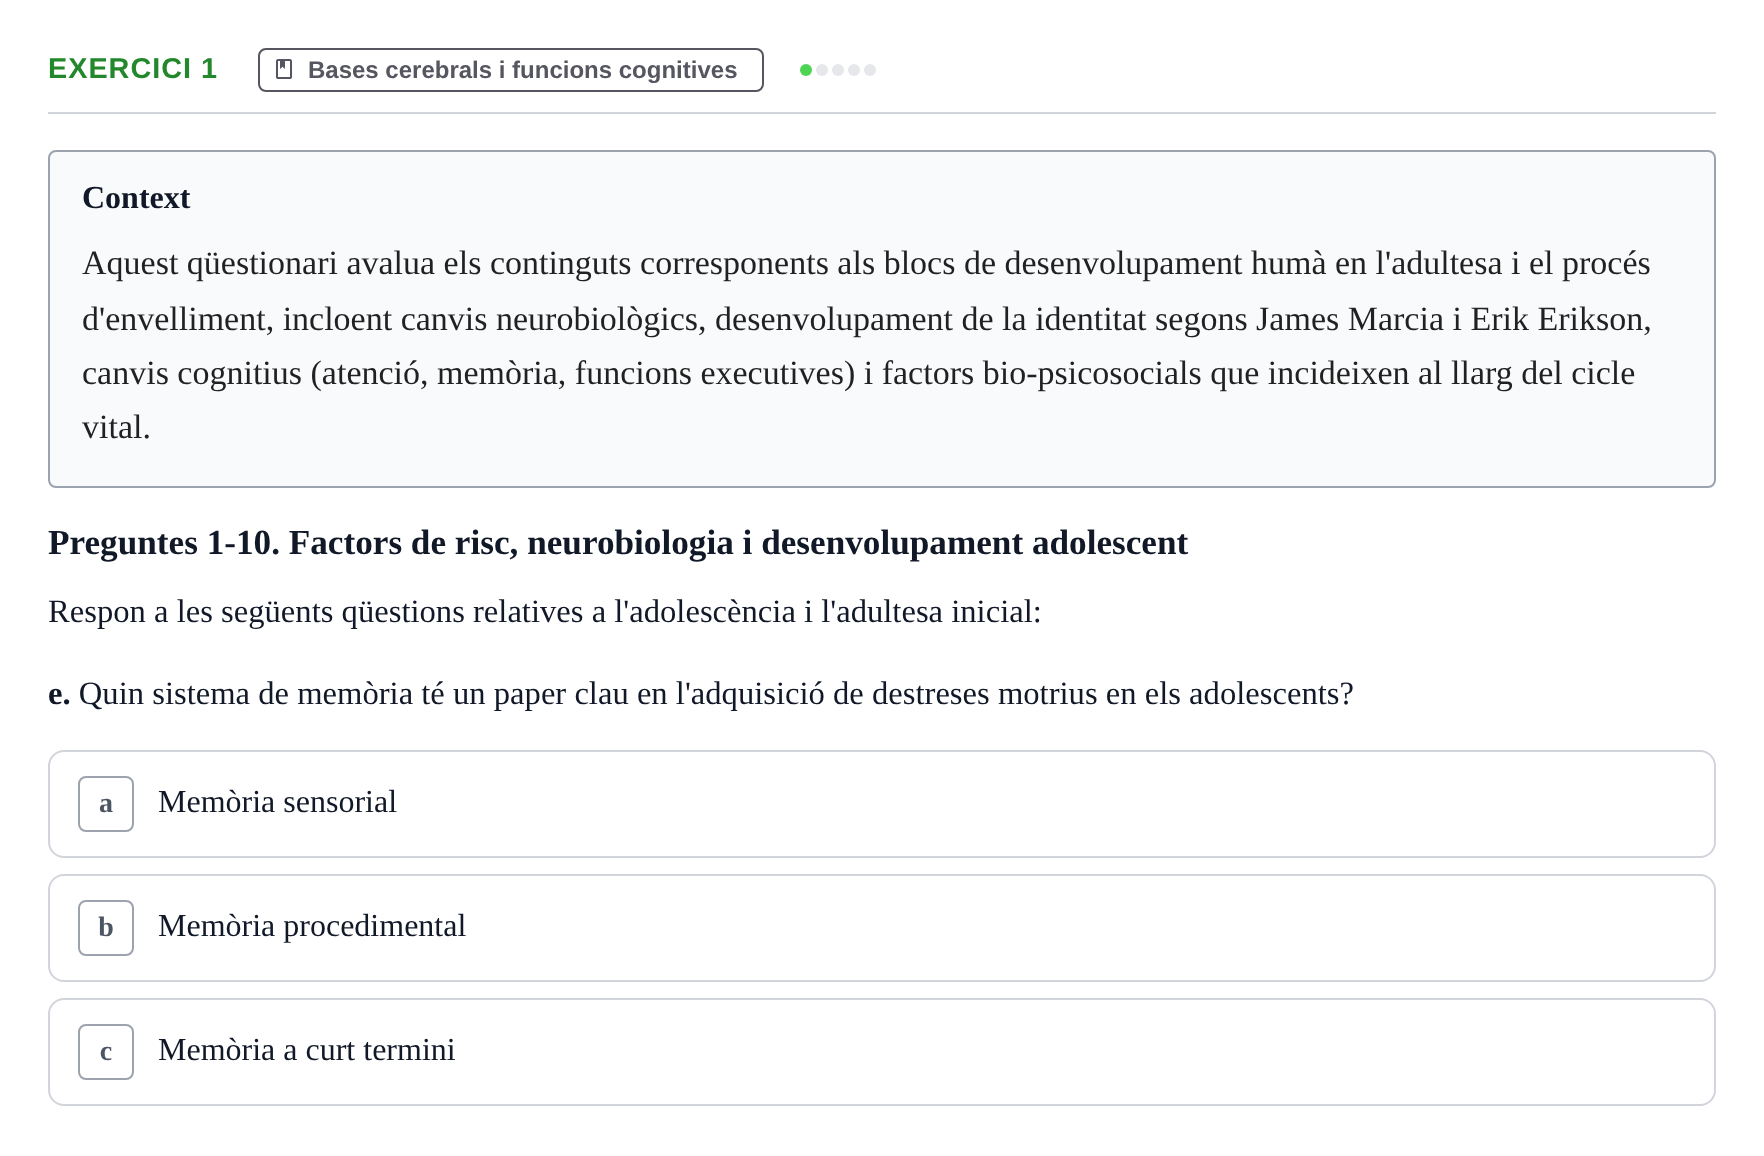Click the letter b option badge
1764x1156 pixels.
point(106,928)
